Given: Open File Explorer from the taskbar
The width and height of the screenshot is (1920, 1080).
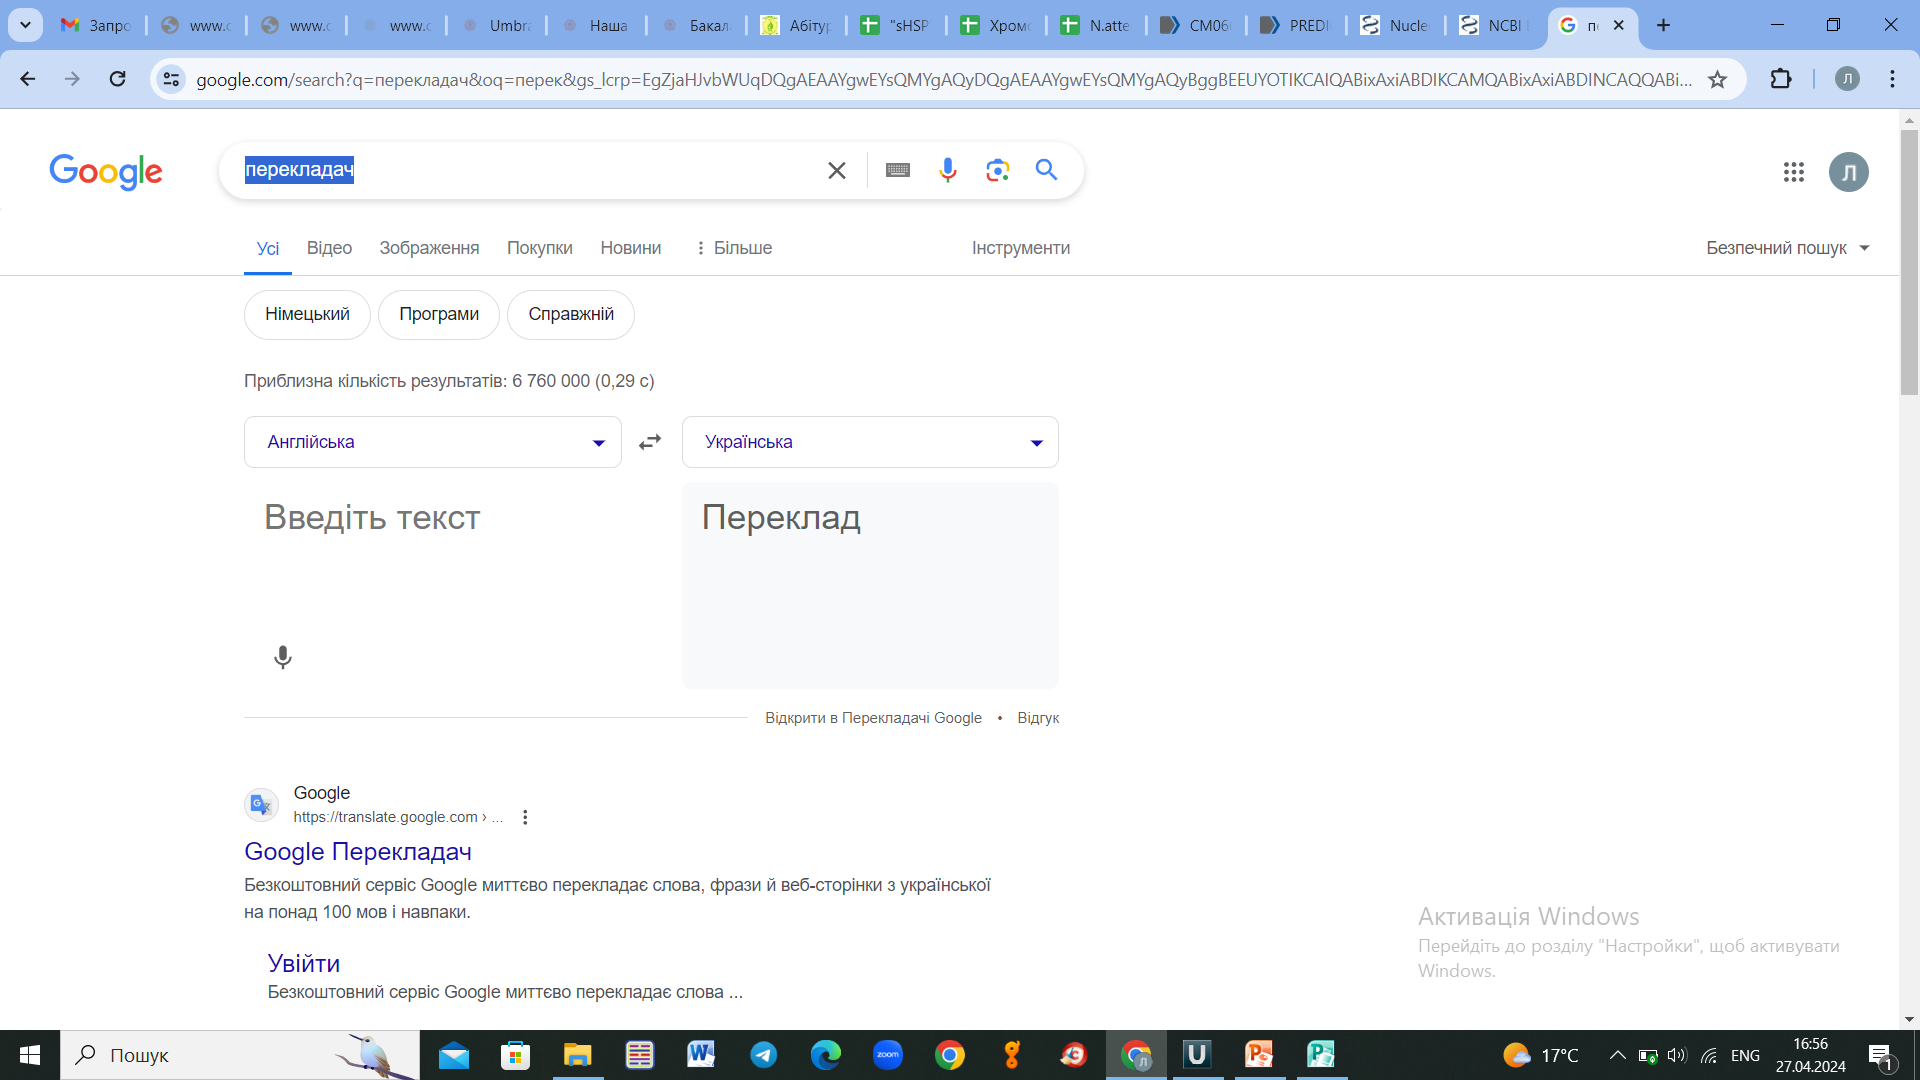Looking at the screenshot, I should point(577,1055).
